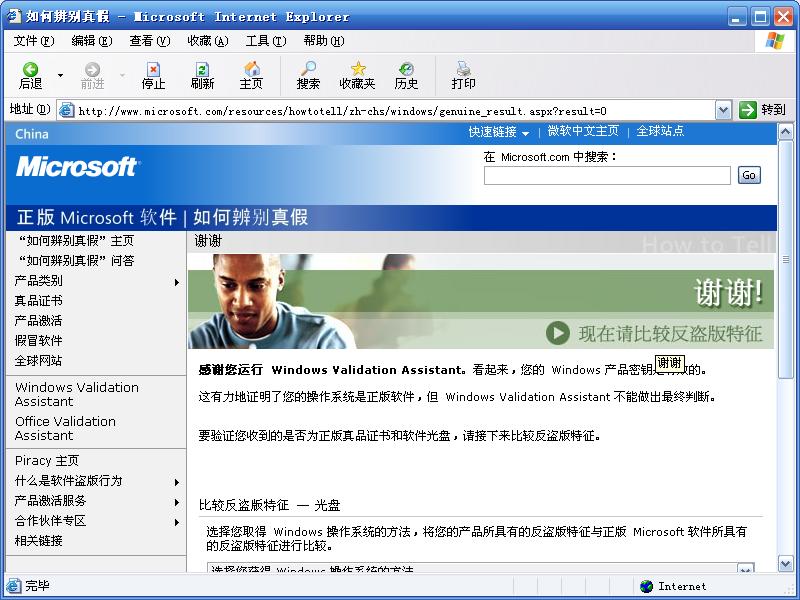The image size is (800, 600).
Task: Open the 真品证书 sidebar link
Action: [38, 301]
